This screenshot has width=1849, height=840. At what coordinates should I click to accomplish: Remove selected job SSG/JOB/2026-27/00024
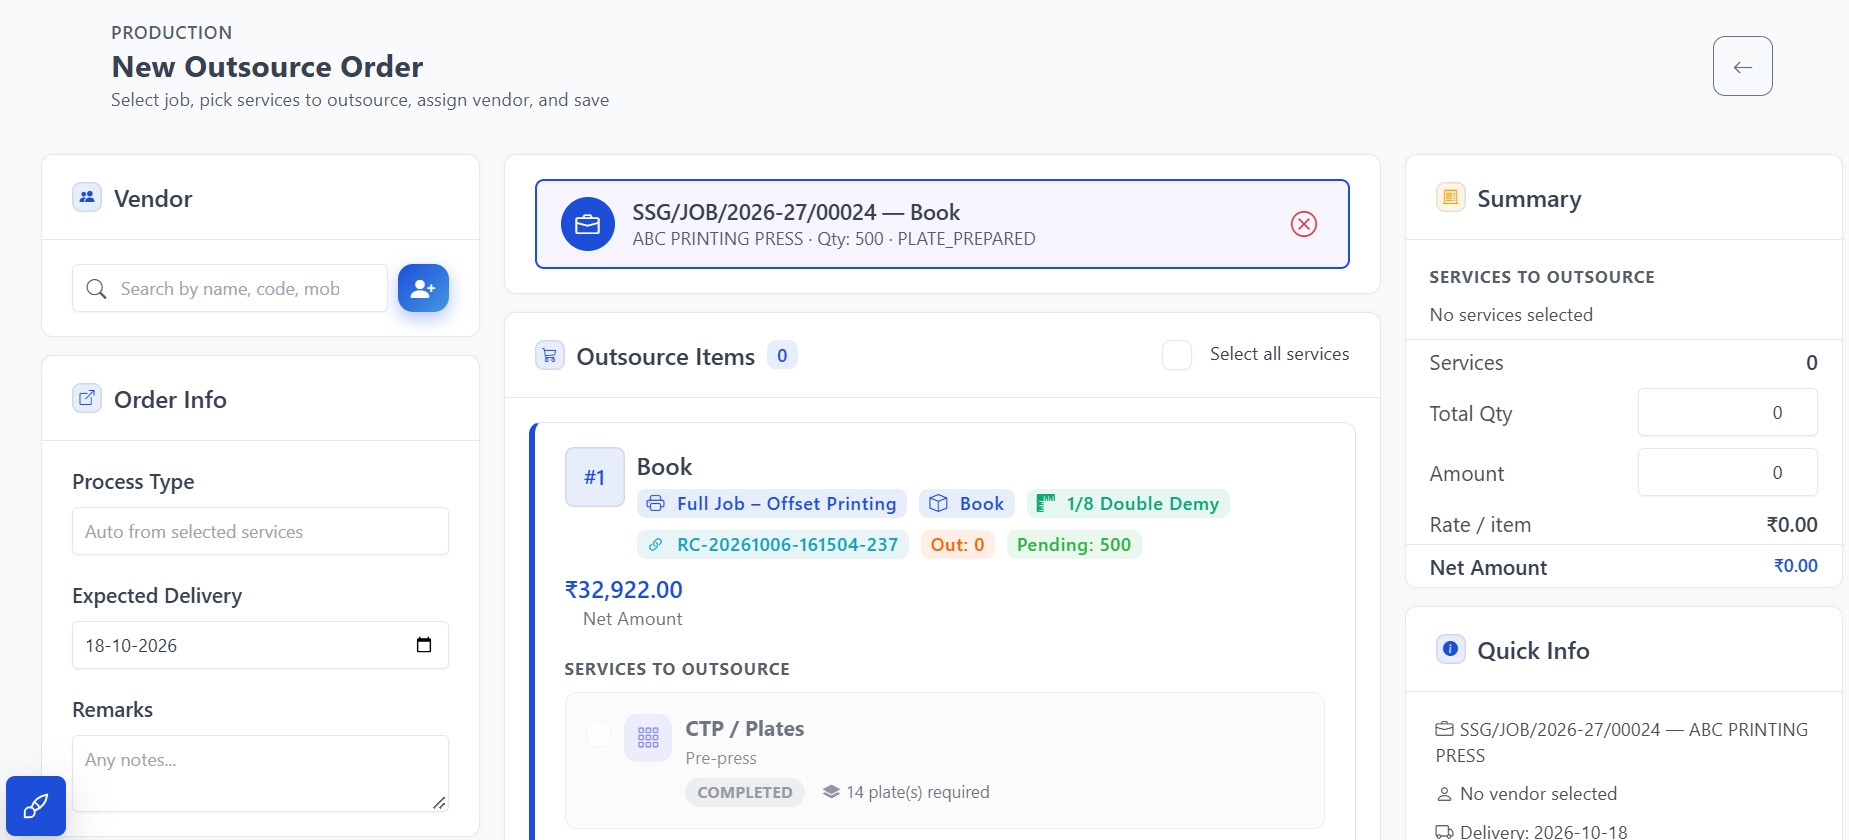click(x=1304, y=224)
